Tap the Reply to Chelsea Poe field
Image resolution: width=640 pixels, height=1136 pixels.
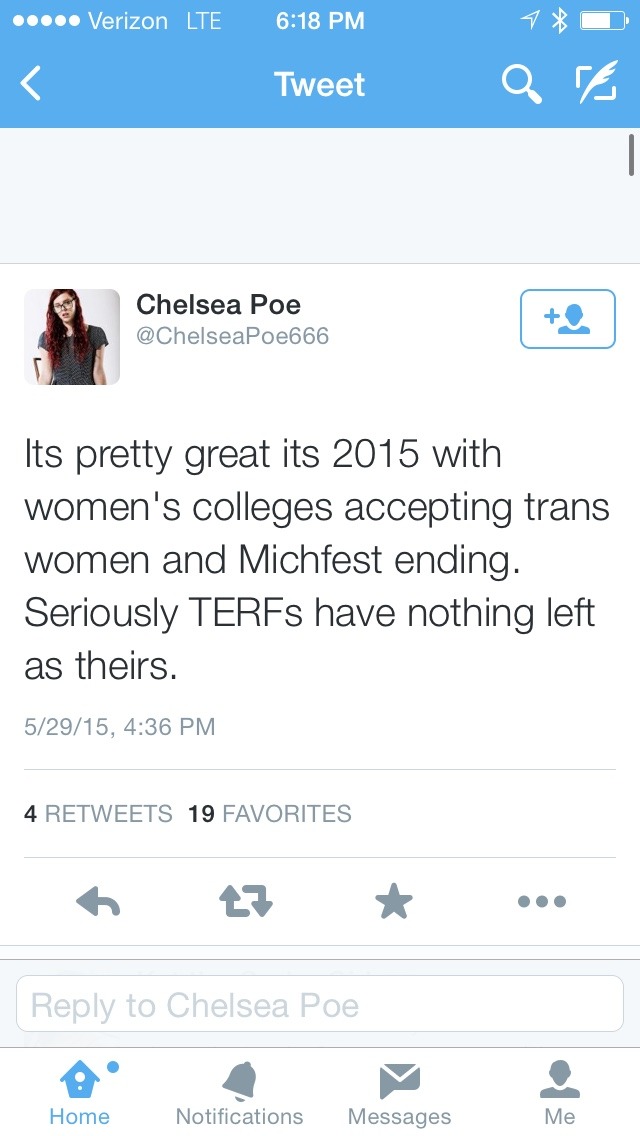(x=320, y=1004)
